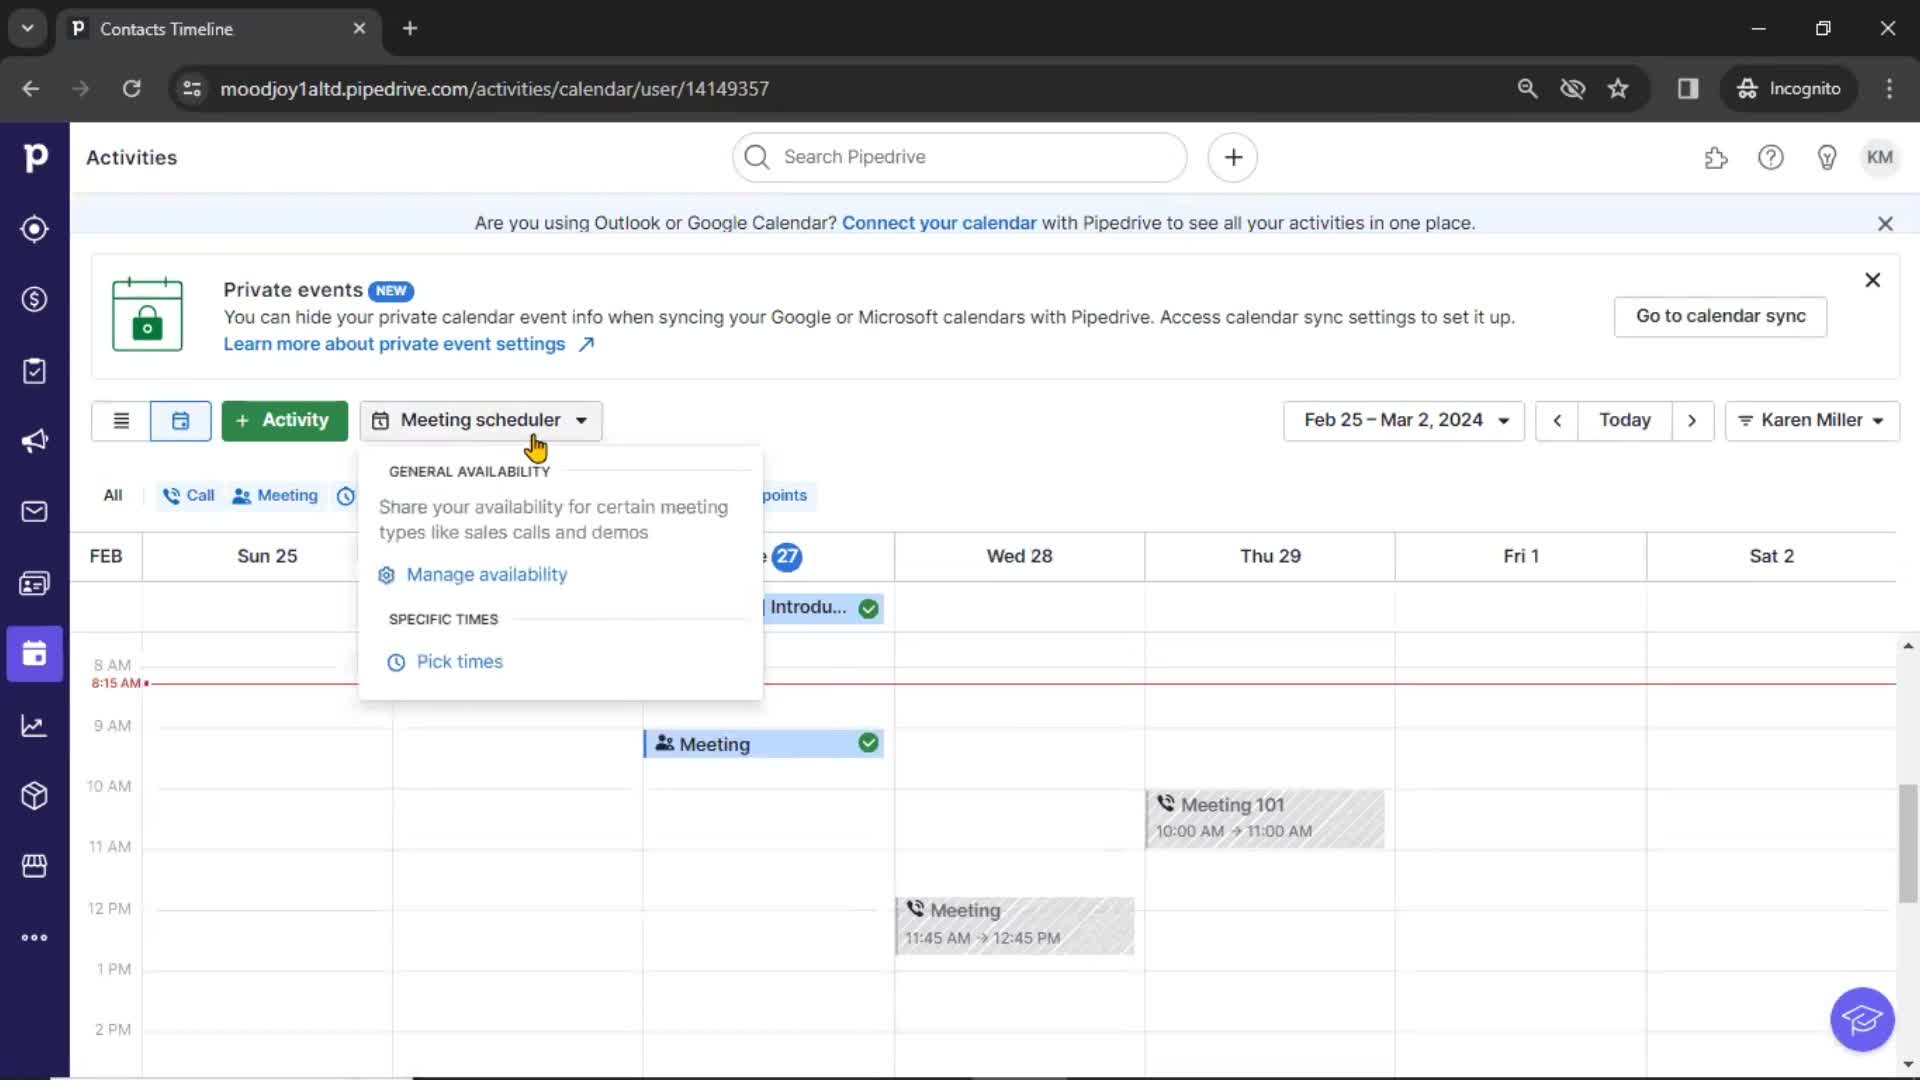This screenshot has height=1080, width=1920.
Task: Open the More ellipsis menu in sidebar
Action: pos(35,938)
